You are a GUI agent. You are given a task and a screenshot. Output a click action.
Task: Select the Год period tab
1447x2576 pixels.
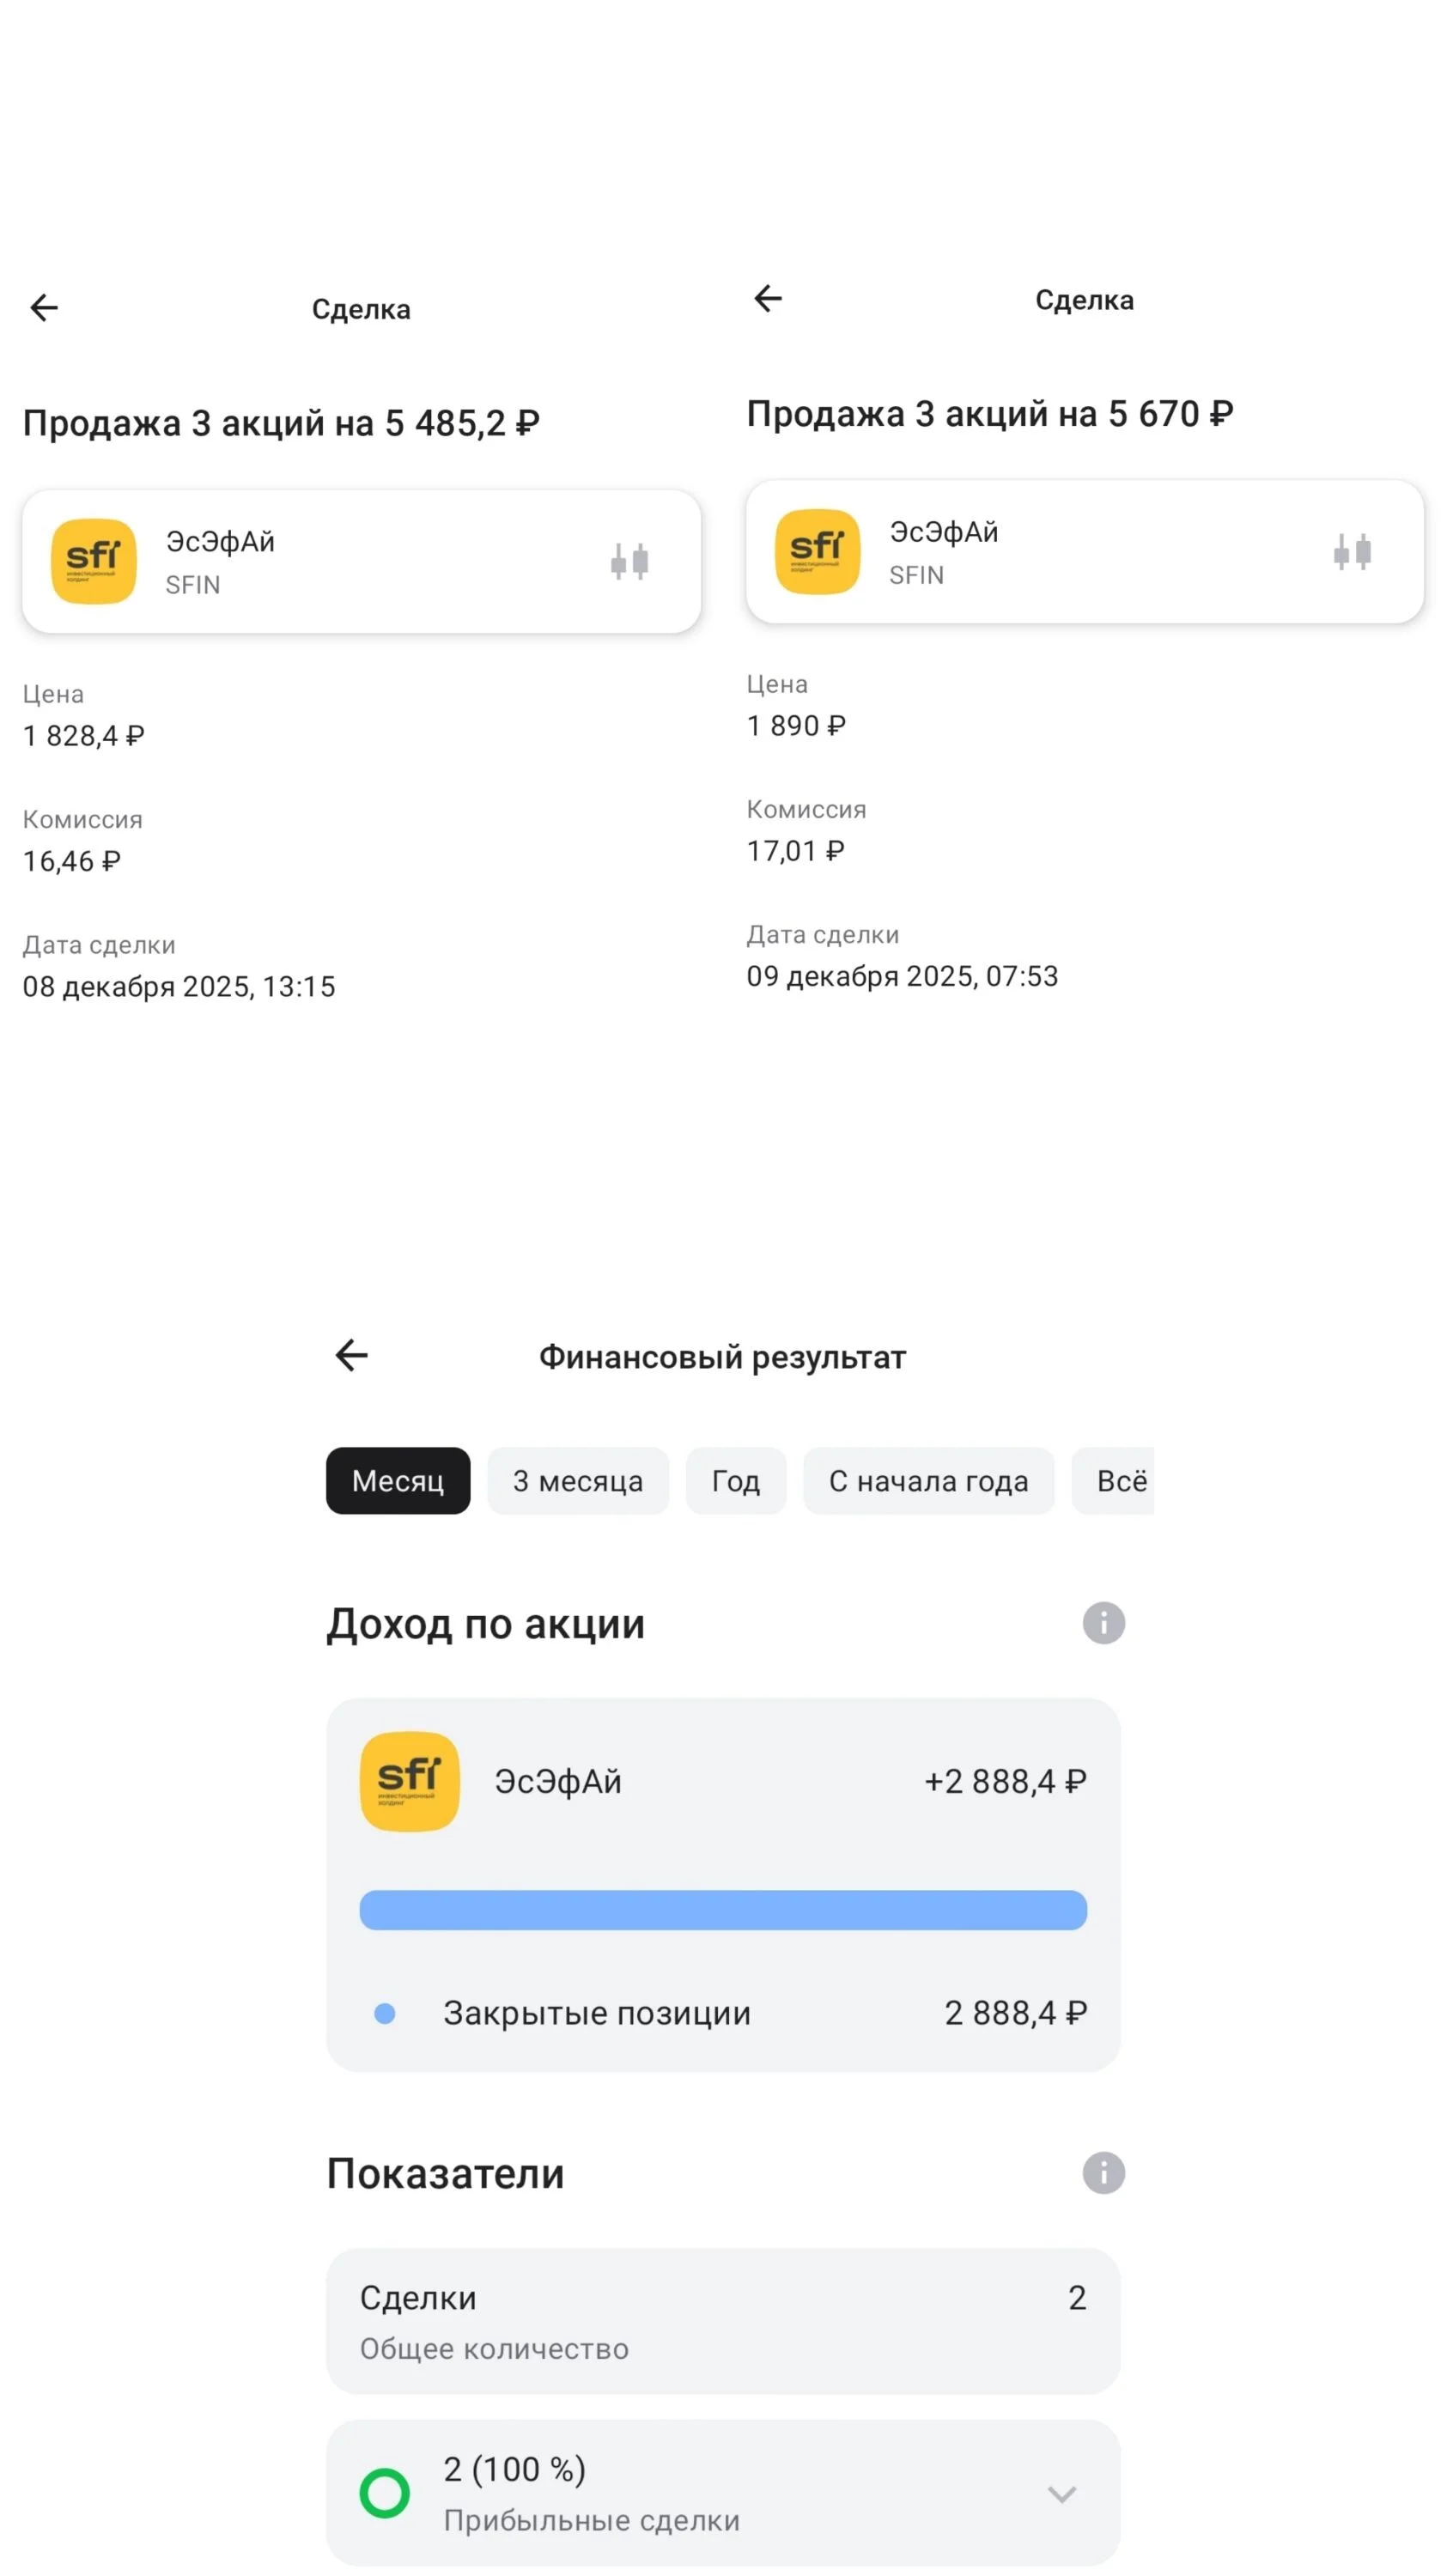[x=735, y=1480]
